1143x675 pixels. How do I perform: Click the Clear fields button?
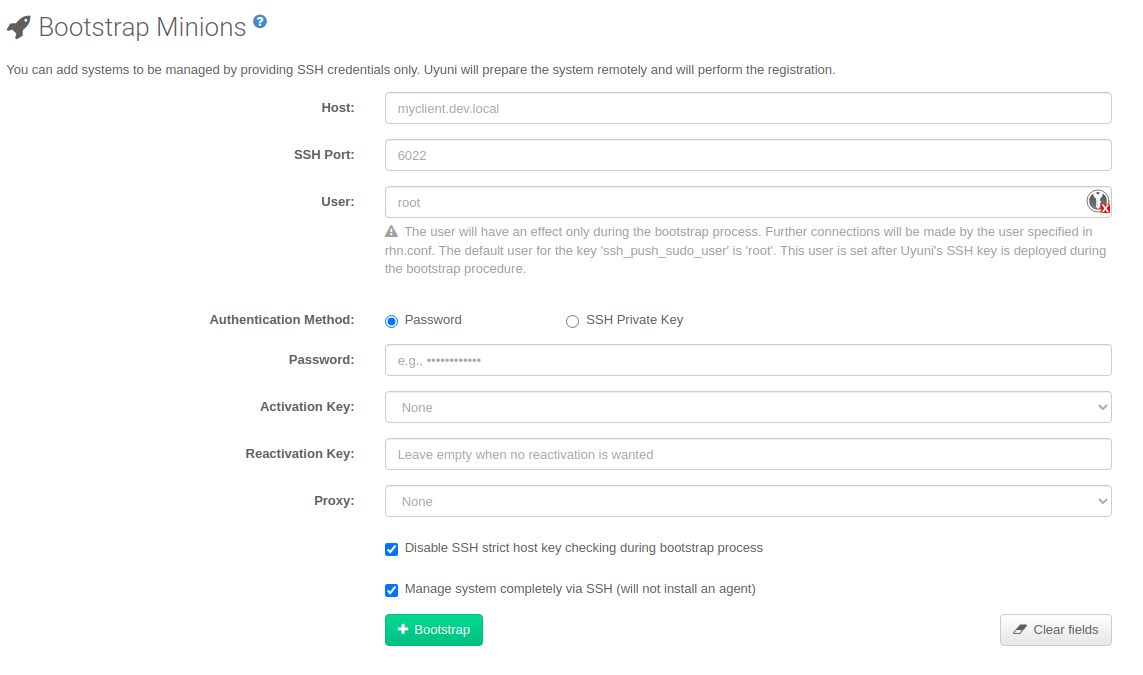pyautogui.click(x=1055, y=630)
